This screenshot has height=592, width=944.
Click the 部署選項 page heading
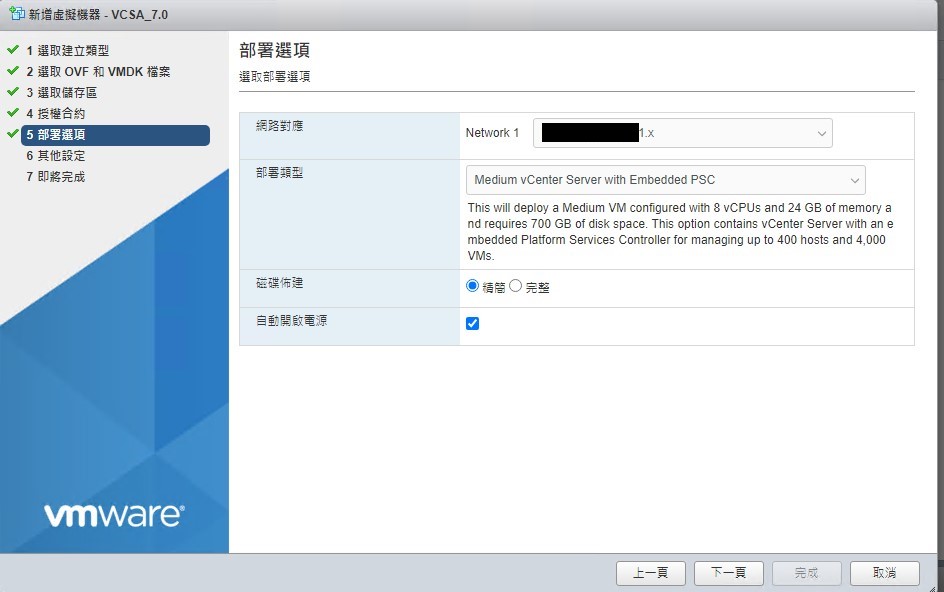275,50
